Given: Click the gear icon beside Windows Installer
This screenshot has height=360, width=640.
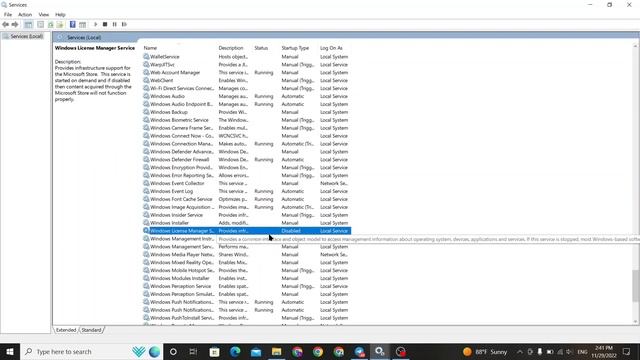Looking at the screenshot, I should [146, 223].
